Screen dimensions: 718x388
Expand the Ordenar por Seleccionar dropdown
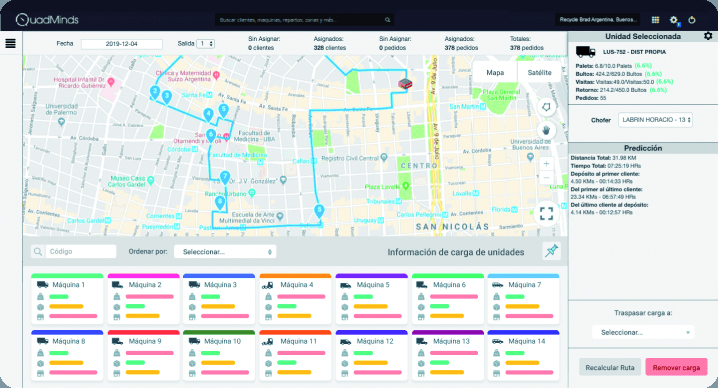point(225,251)
